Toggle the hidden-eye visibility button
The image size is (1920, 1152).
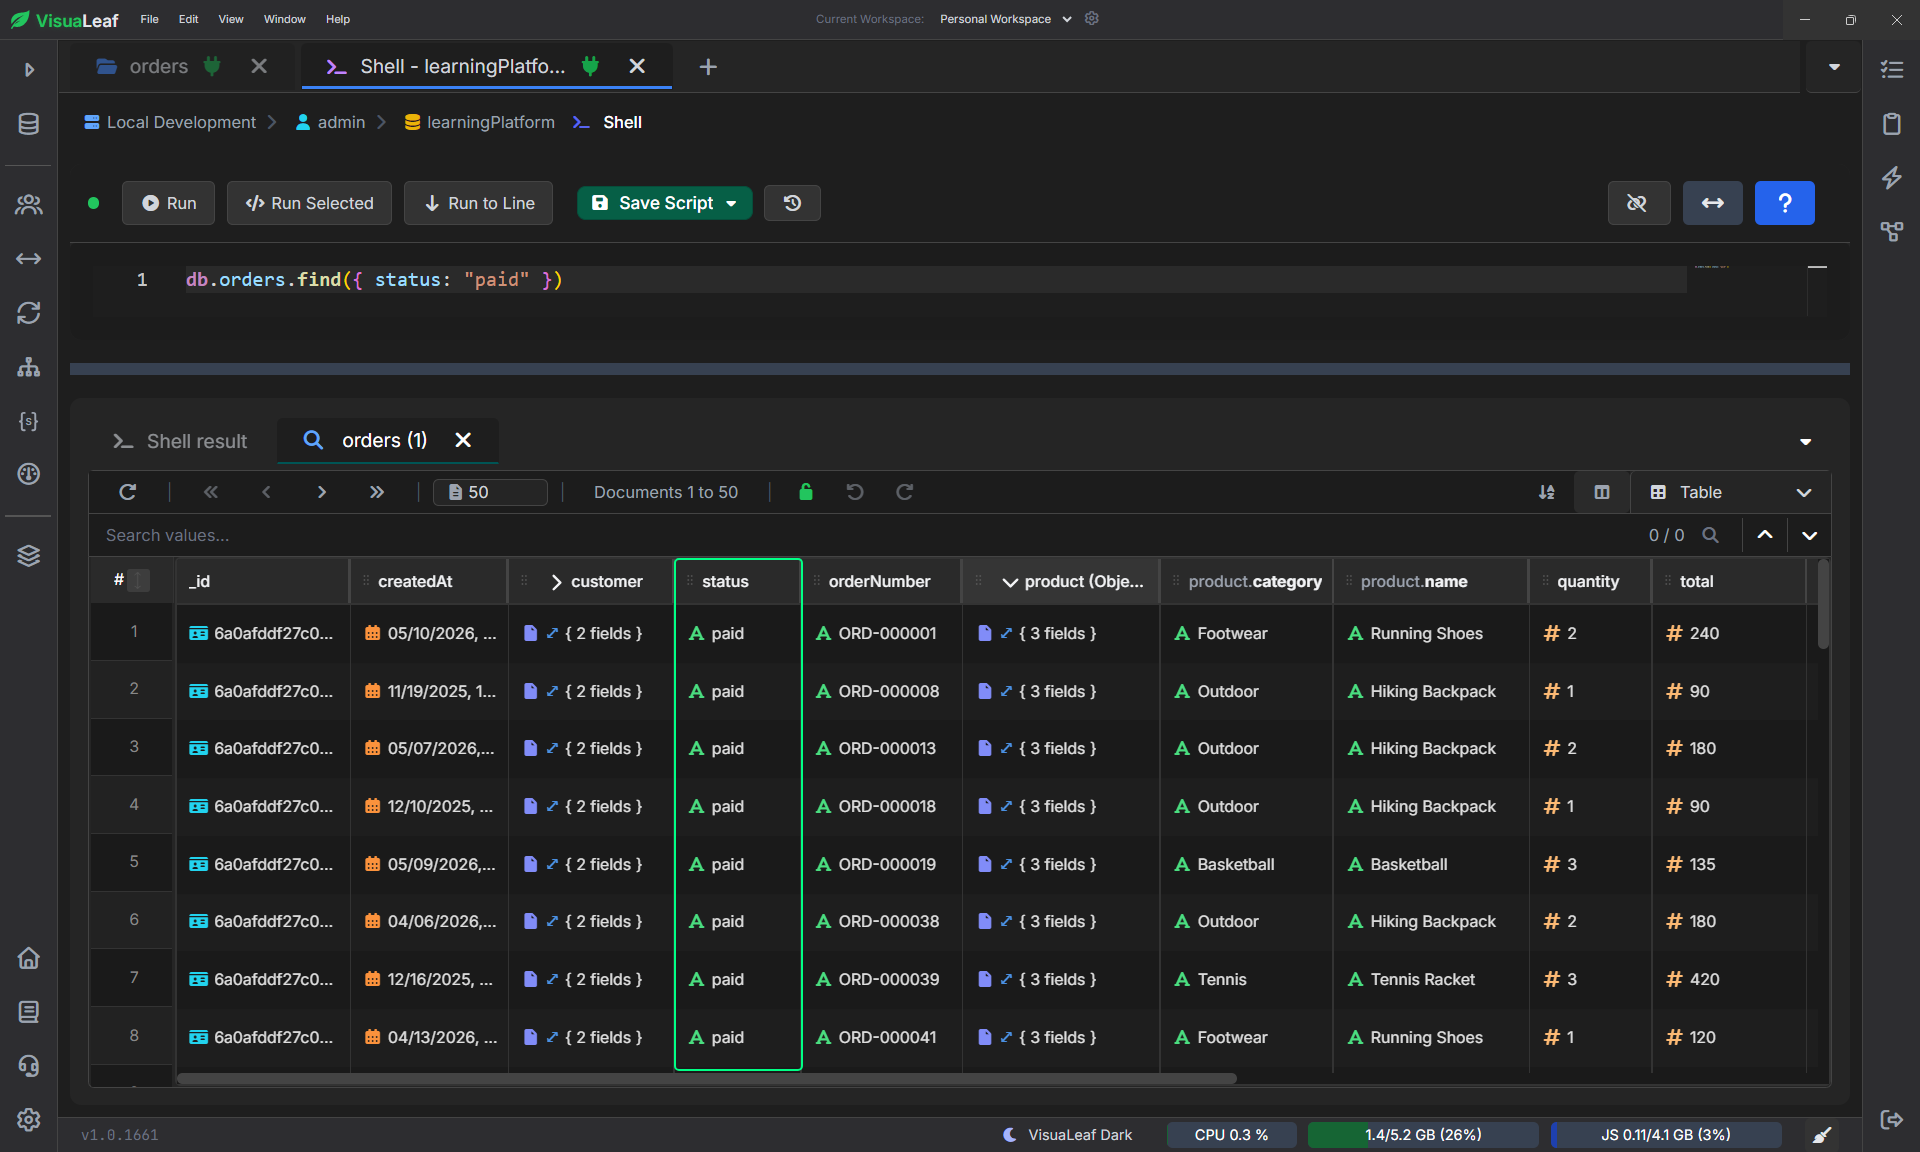click(1638, 203)
